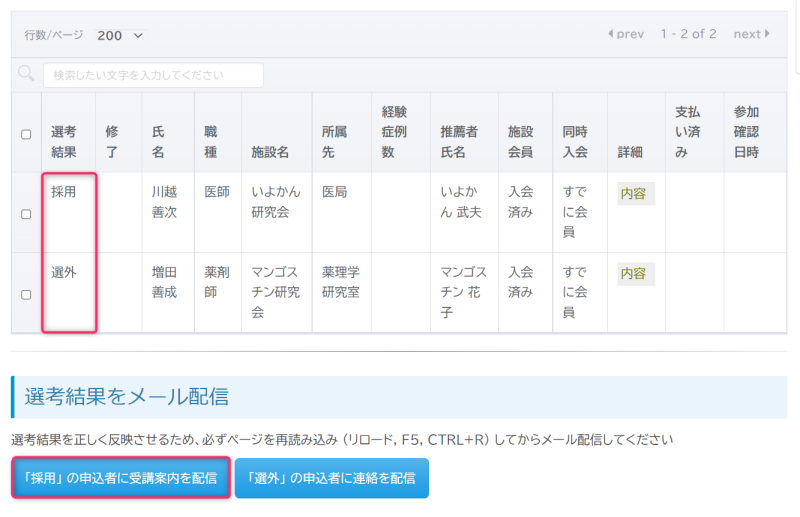Click the 採用 result cell
The width and height of the screenshot is (800, 517).
[64, 191]
